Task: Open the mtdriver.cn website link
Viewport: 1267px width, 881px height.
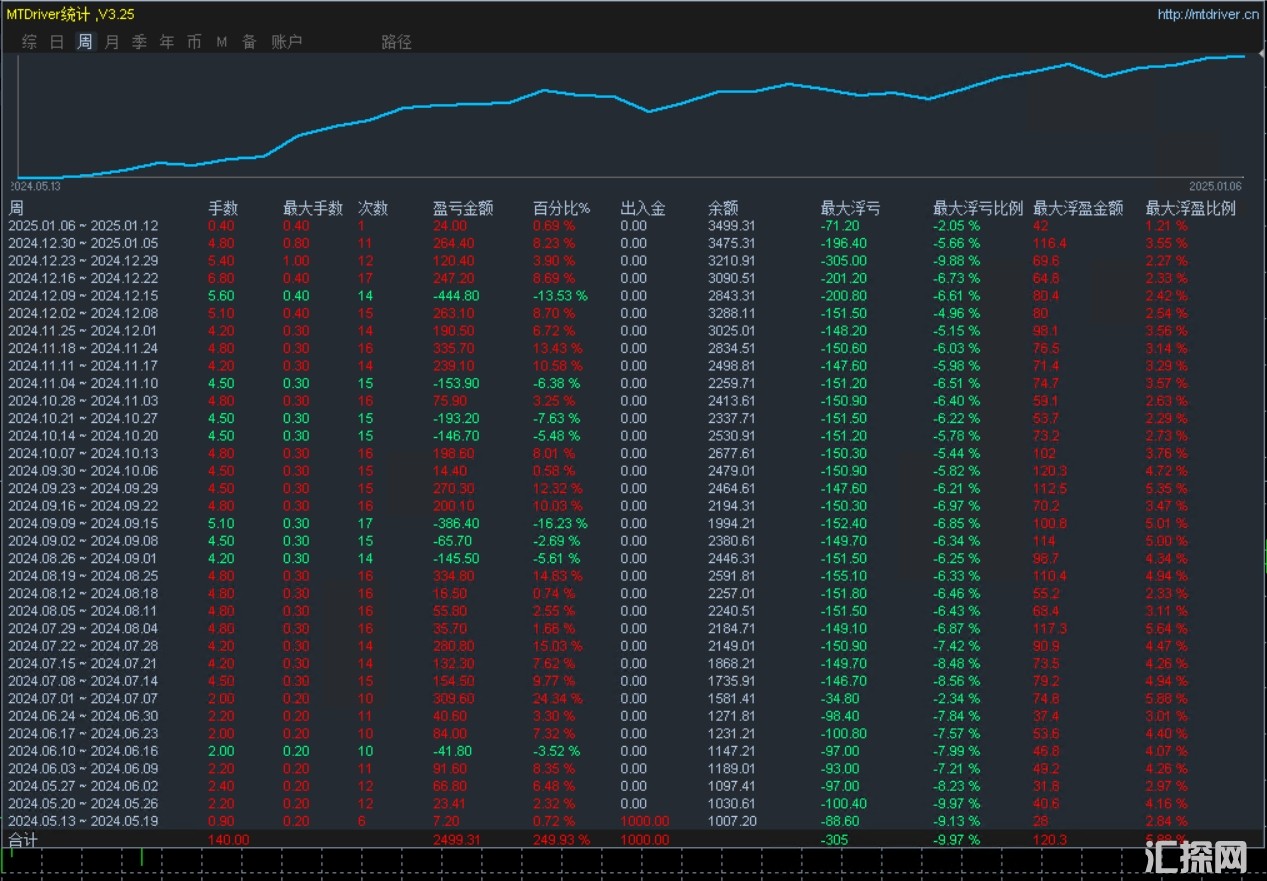Action: point(1207,14)
